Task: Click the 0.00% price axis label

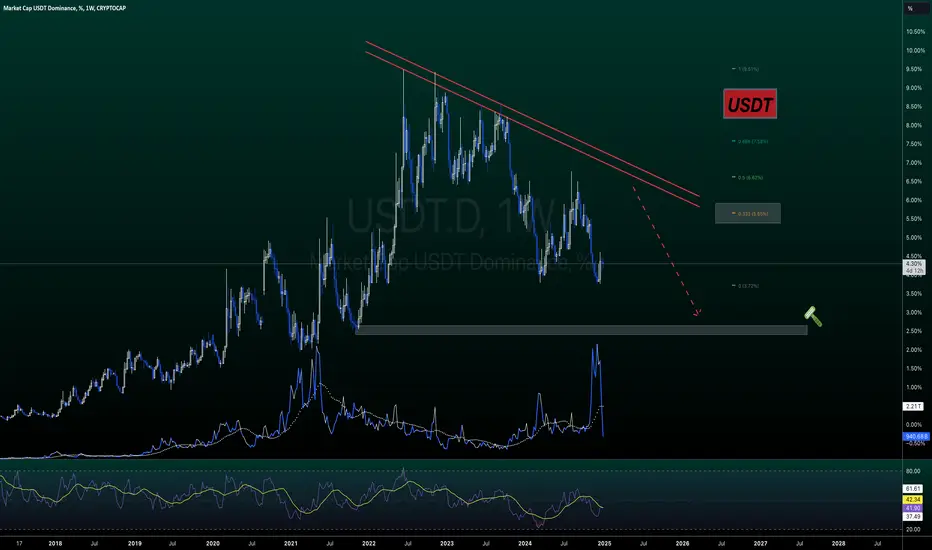Action: (x=914, y=425)
